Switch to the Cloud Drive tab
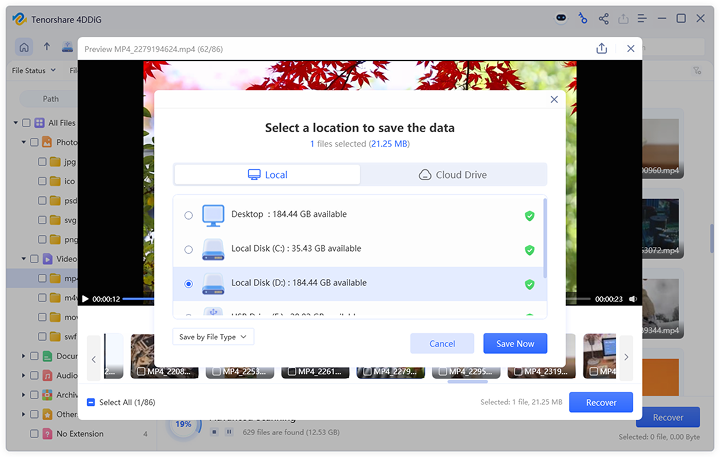This screenshot has width=720, height=457. pyautogui.click(x=453, y=175)
